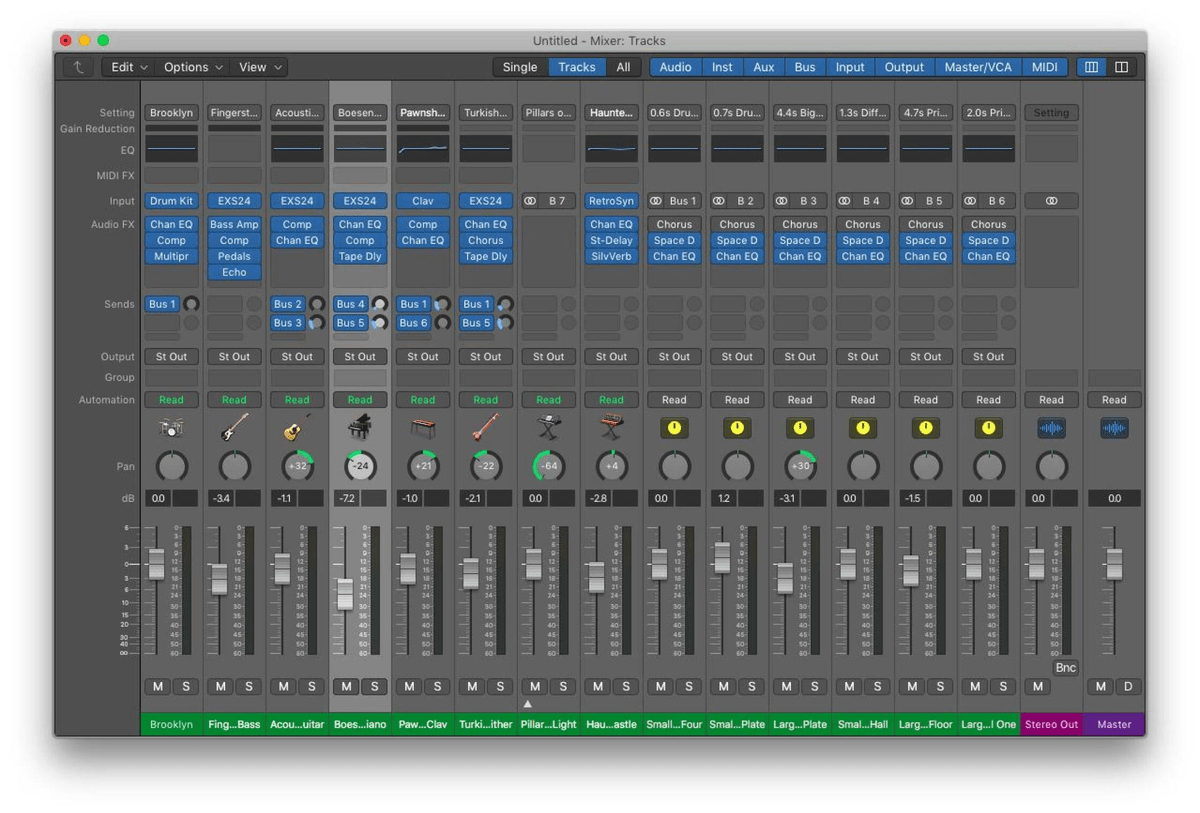
Task: Click the yellow aux icon on Larg...l One channel
Action: click(x=989, y=428)
